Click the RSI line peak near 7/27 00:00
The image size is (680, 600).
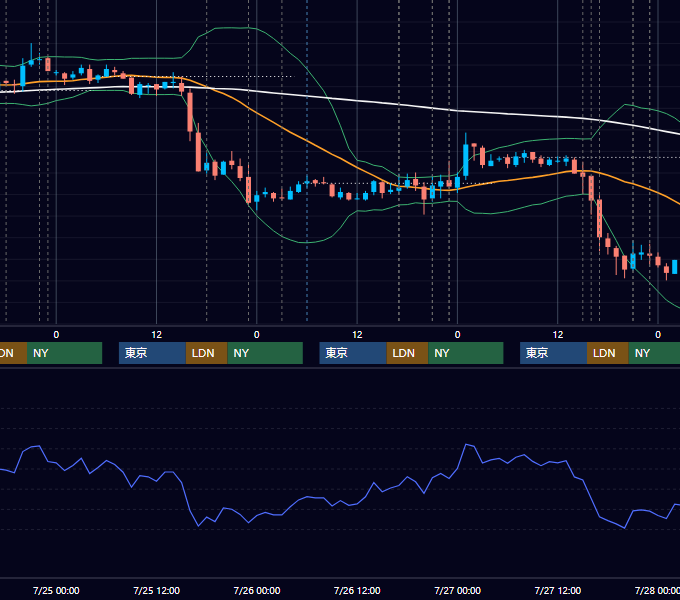(467, 445)
